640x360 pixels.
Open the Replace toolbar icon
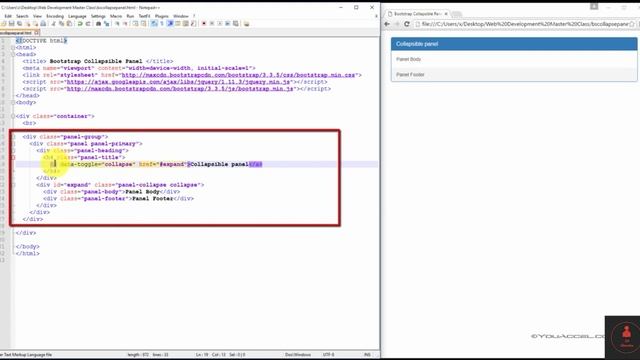107,24
